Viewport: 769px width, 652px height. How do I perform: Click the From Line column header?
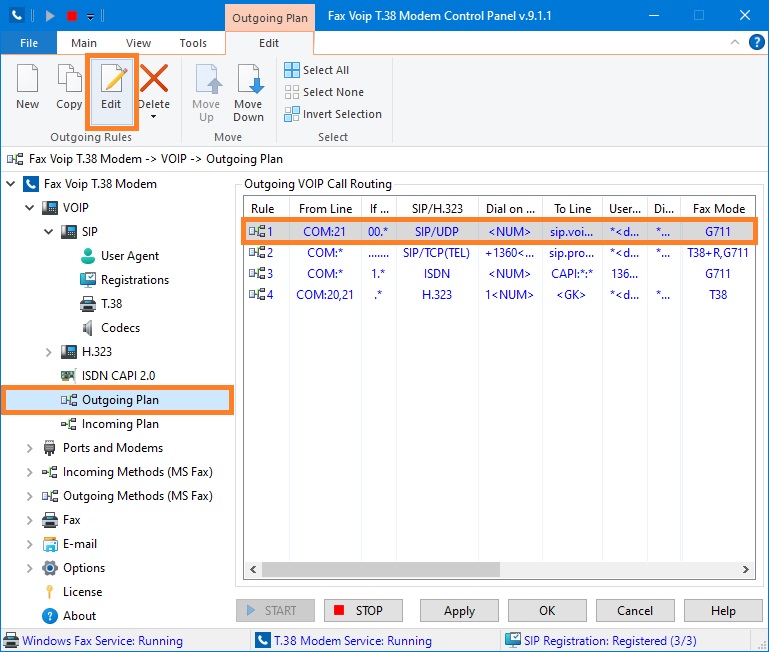[x=325, y=209]
